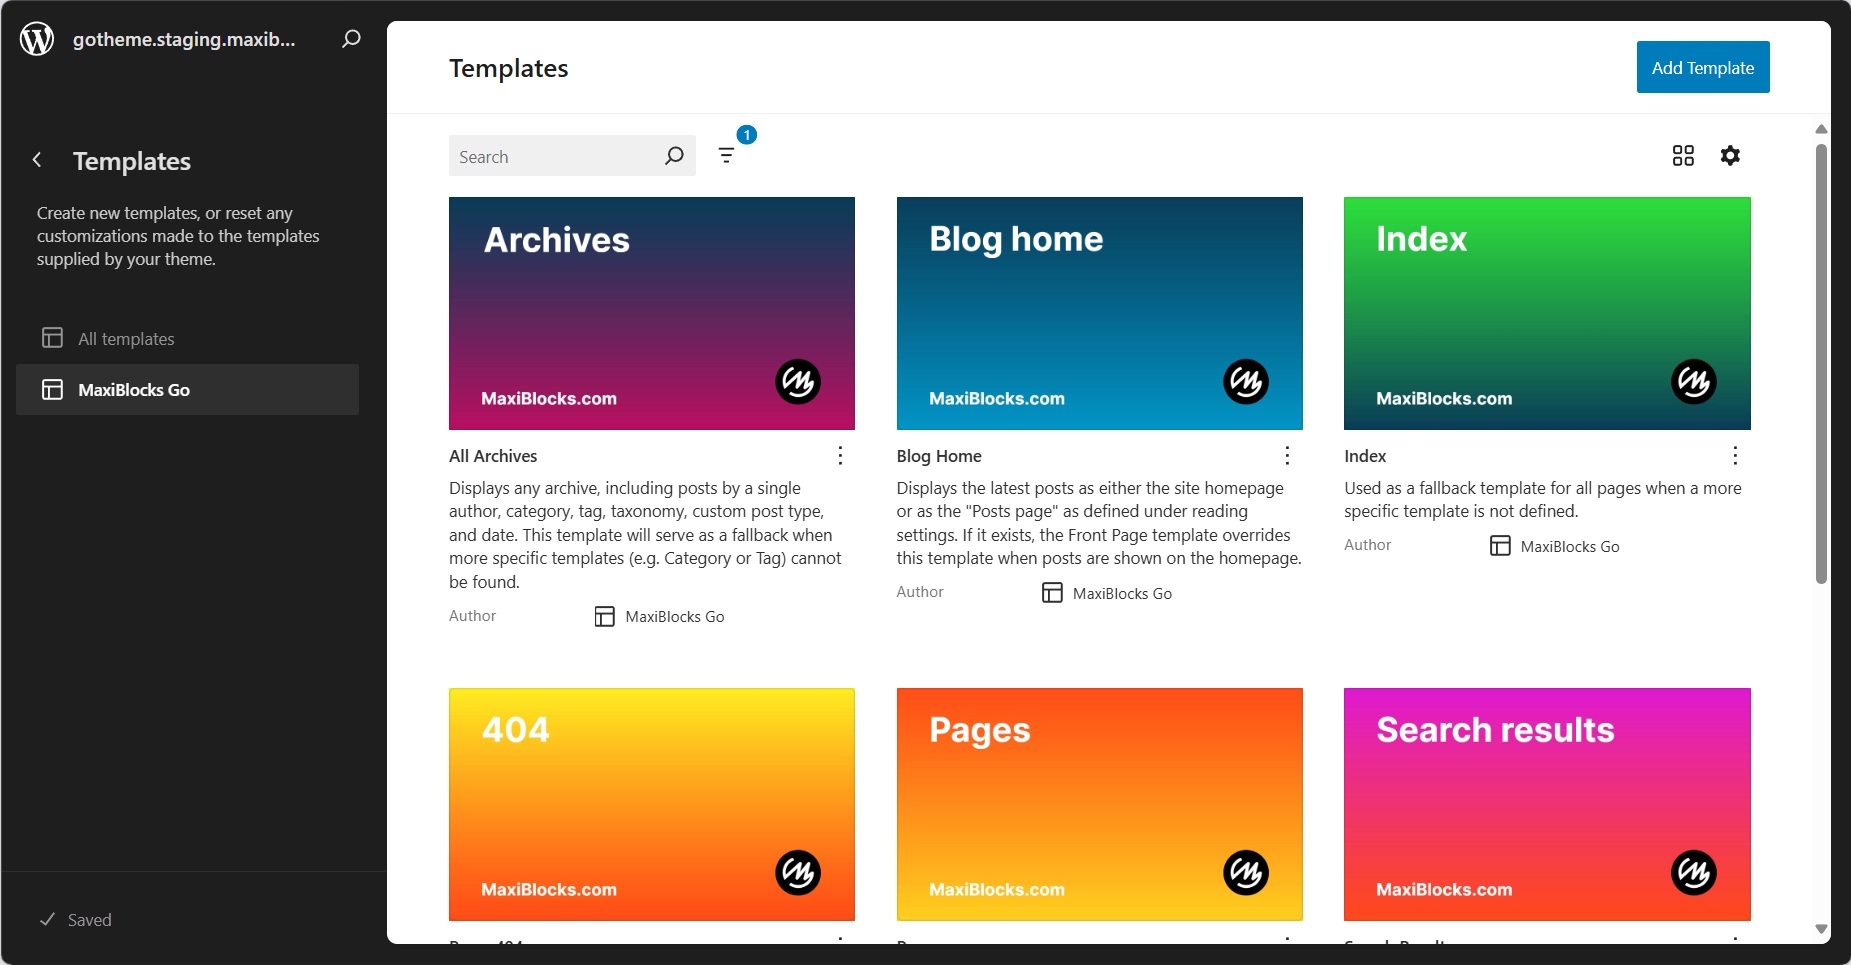Select All templates in sidebar
The height and width of the screenshot is (965, 1851).
[187, 339]
